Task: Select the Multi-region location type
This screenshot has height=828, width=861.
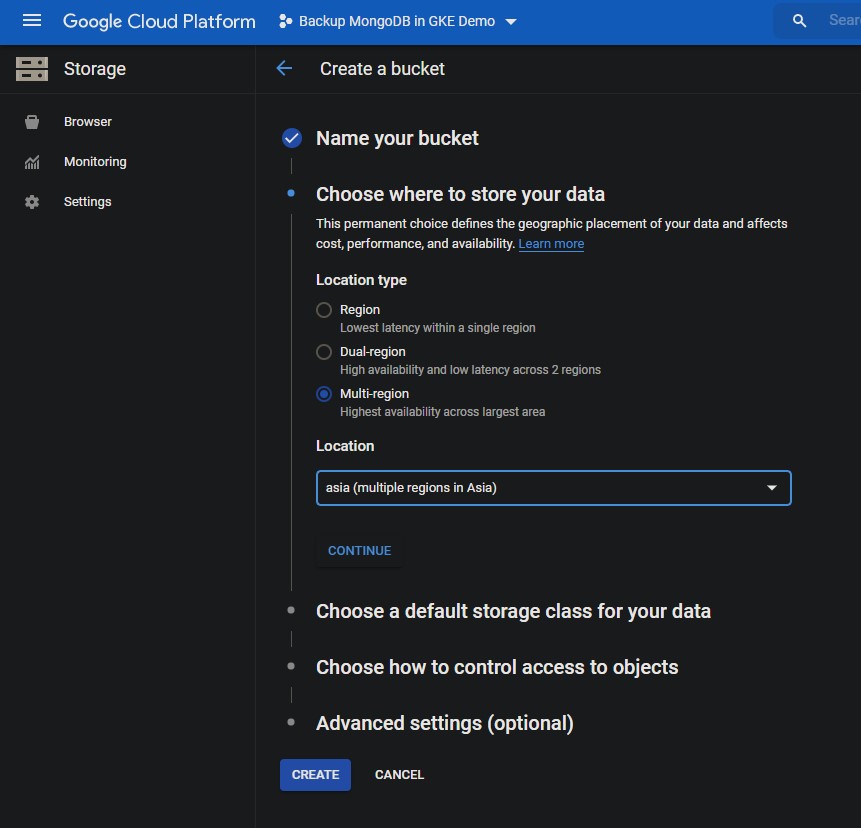Action: click(324, 394)
